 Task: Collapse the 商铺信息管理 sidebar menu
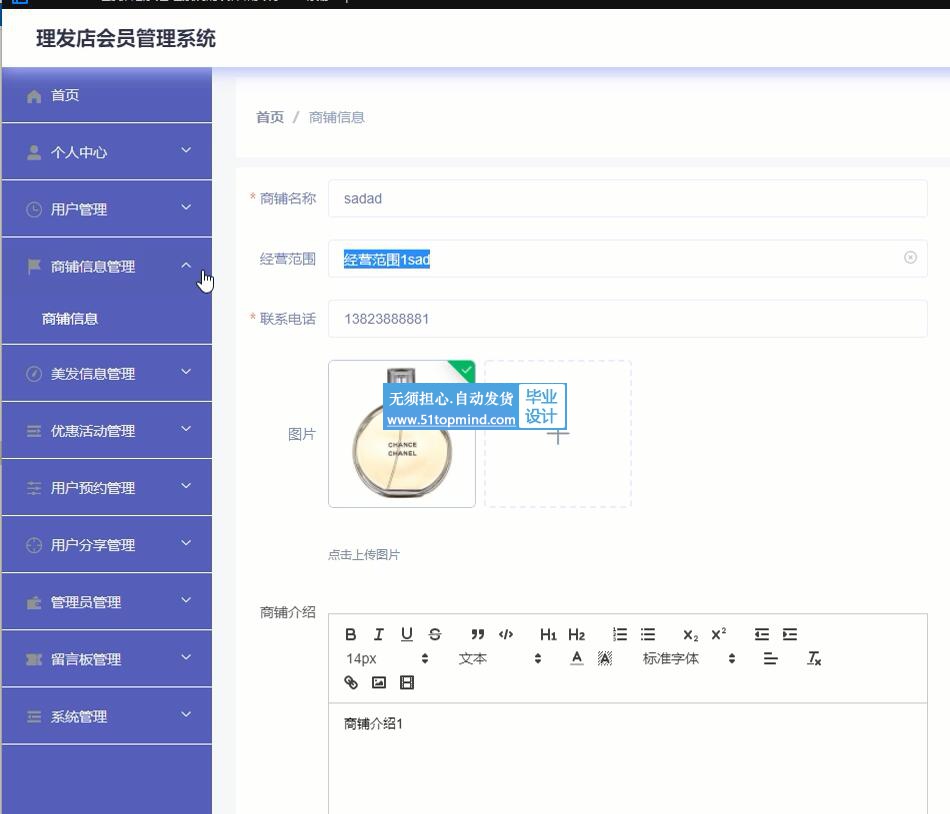(107, 266)
